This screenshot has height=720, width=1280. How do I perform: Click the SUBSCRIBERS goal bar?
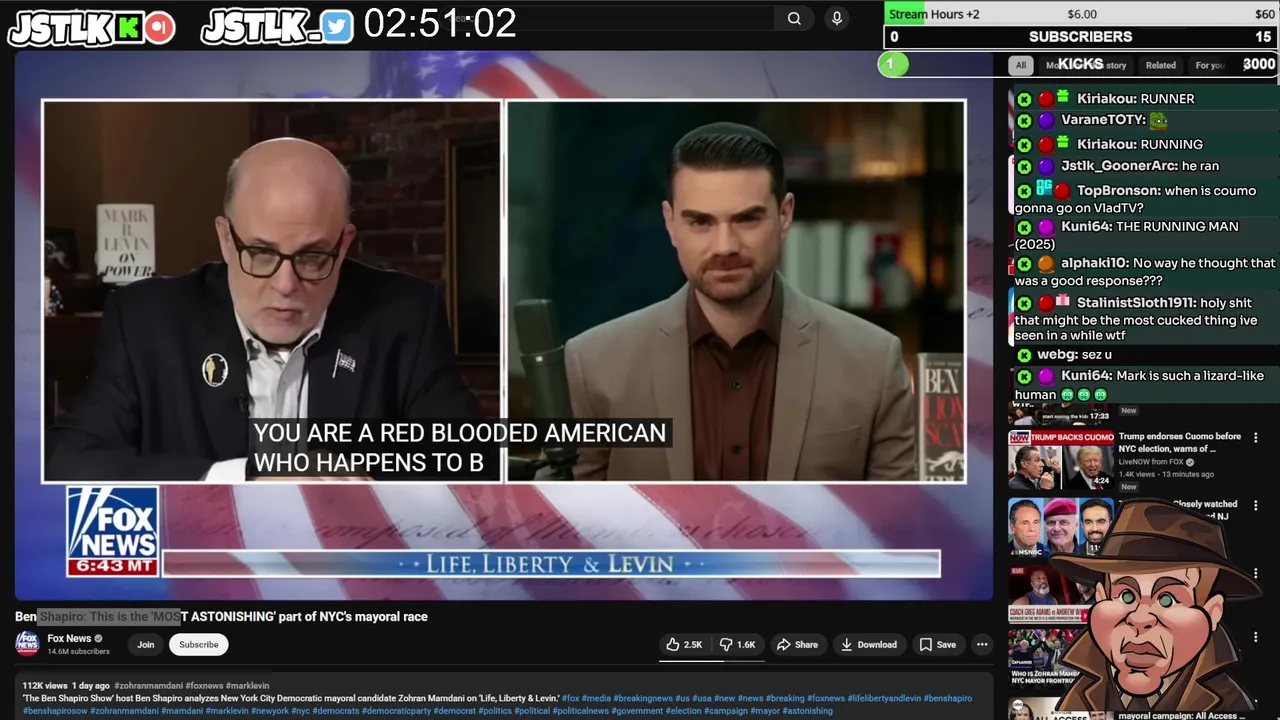(1081, 37)
